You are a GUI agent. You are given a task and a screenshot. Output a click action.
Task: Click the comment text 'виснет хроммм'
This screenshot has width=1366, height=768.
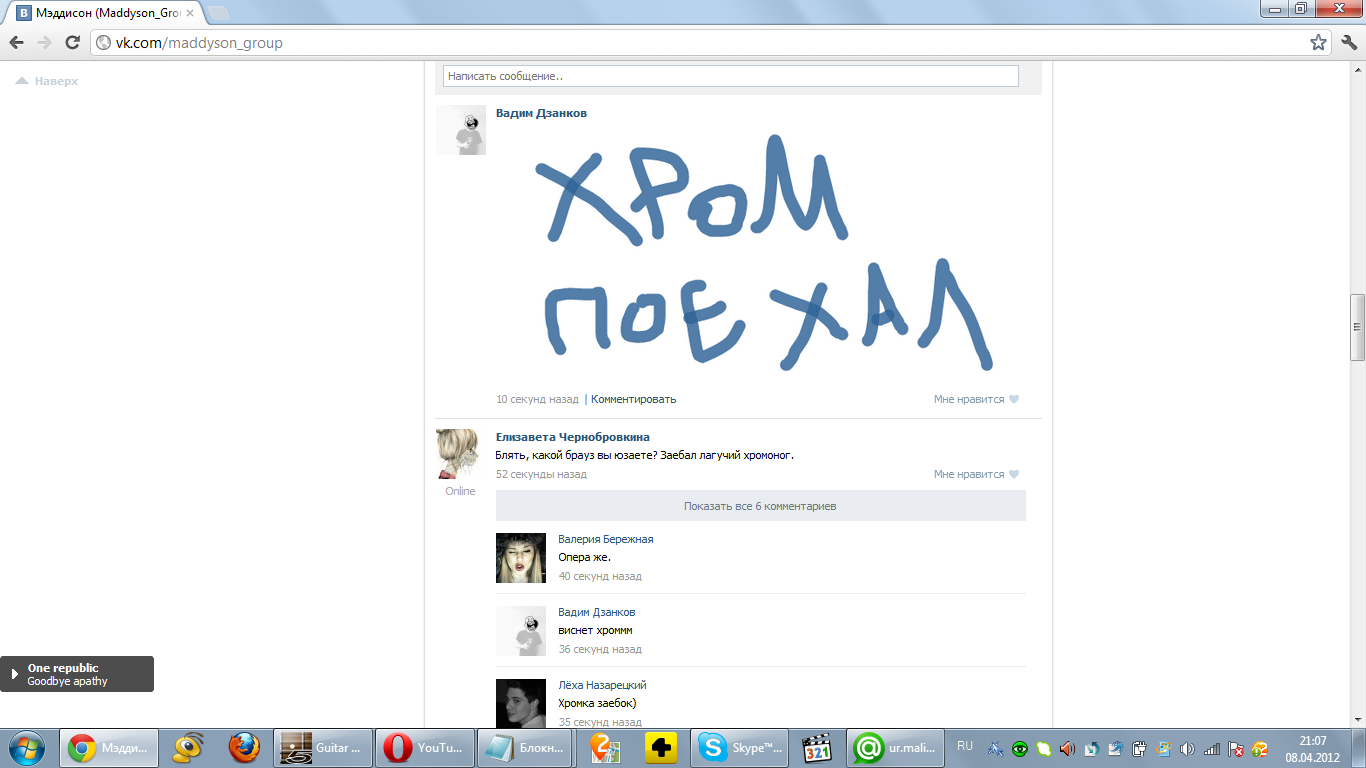595,630
